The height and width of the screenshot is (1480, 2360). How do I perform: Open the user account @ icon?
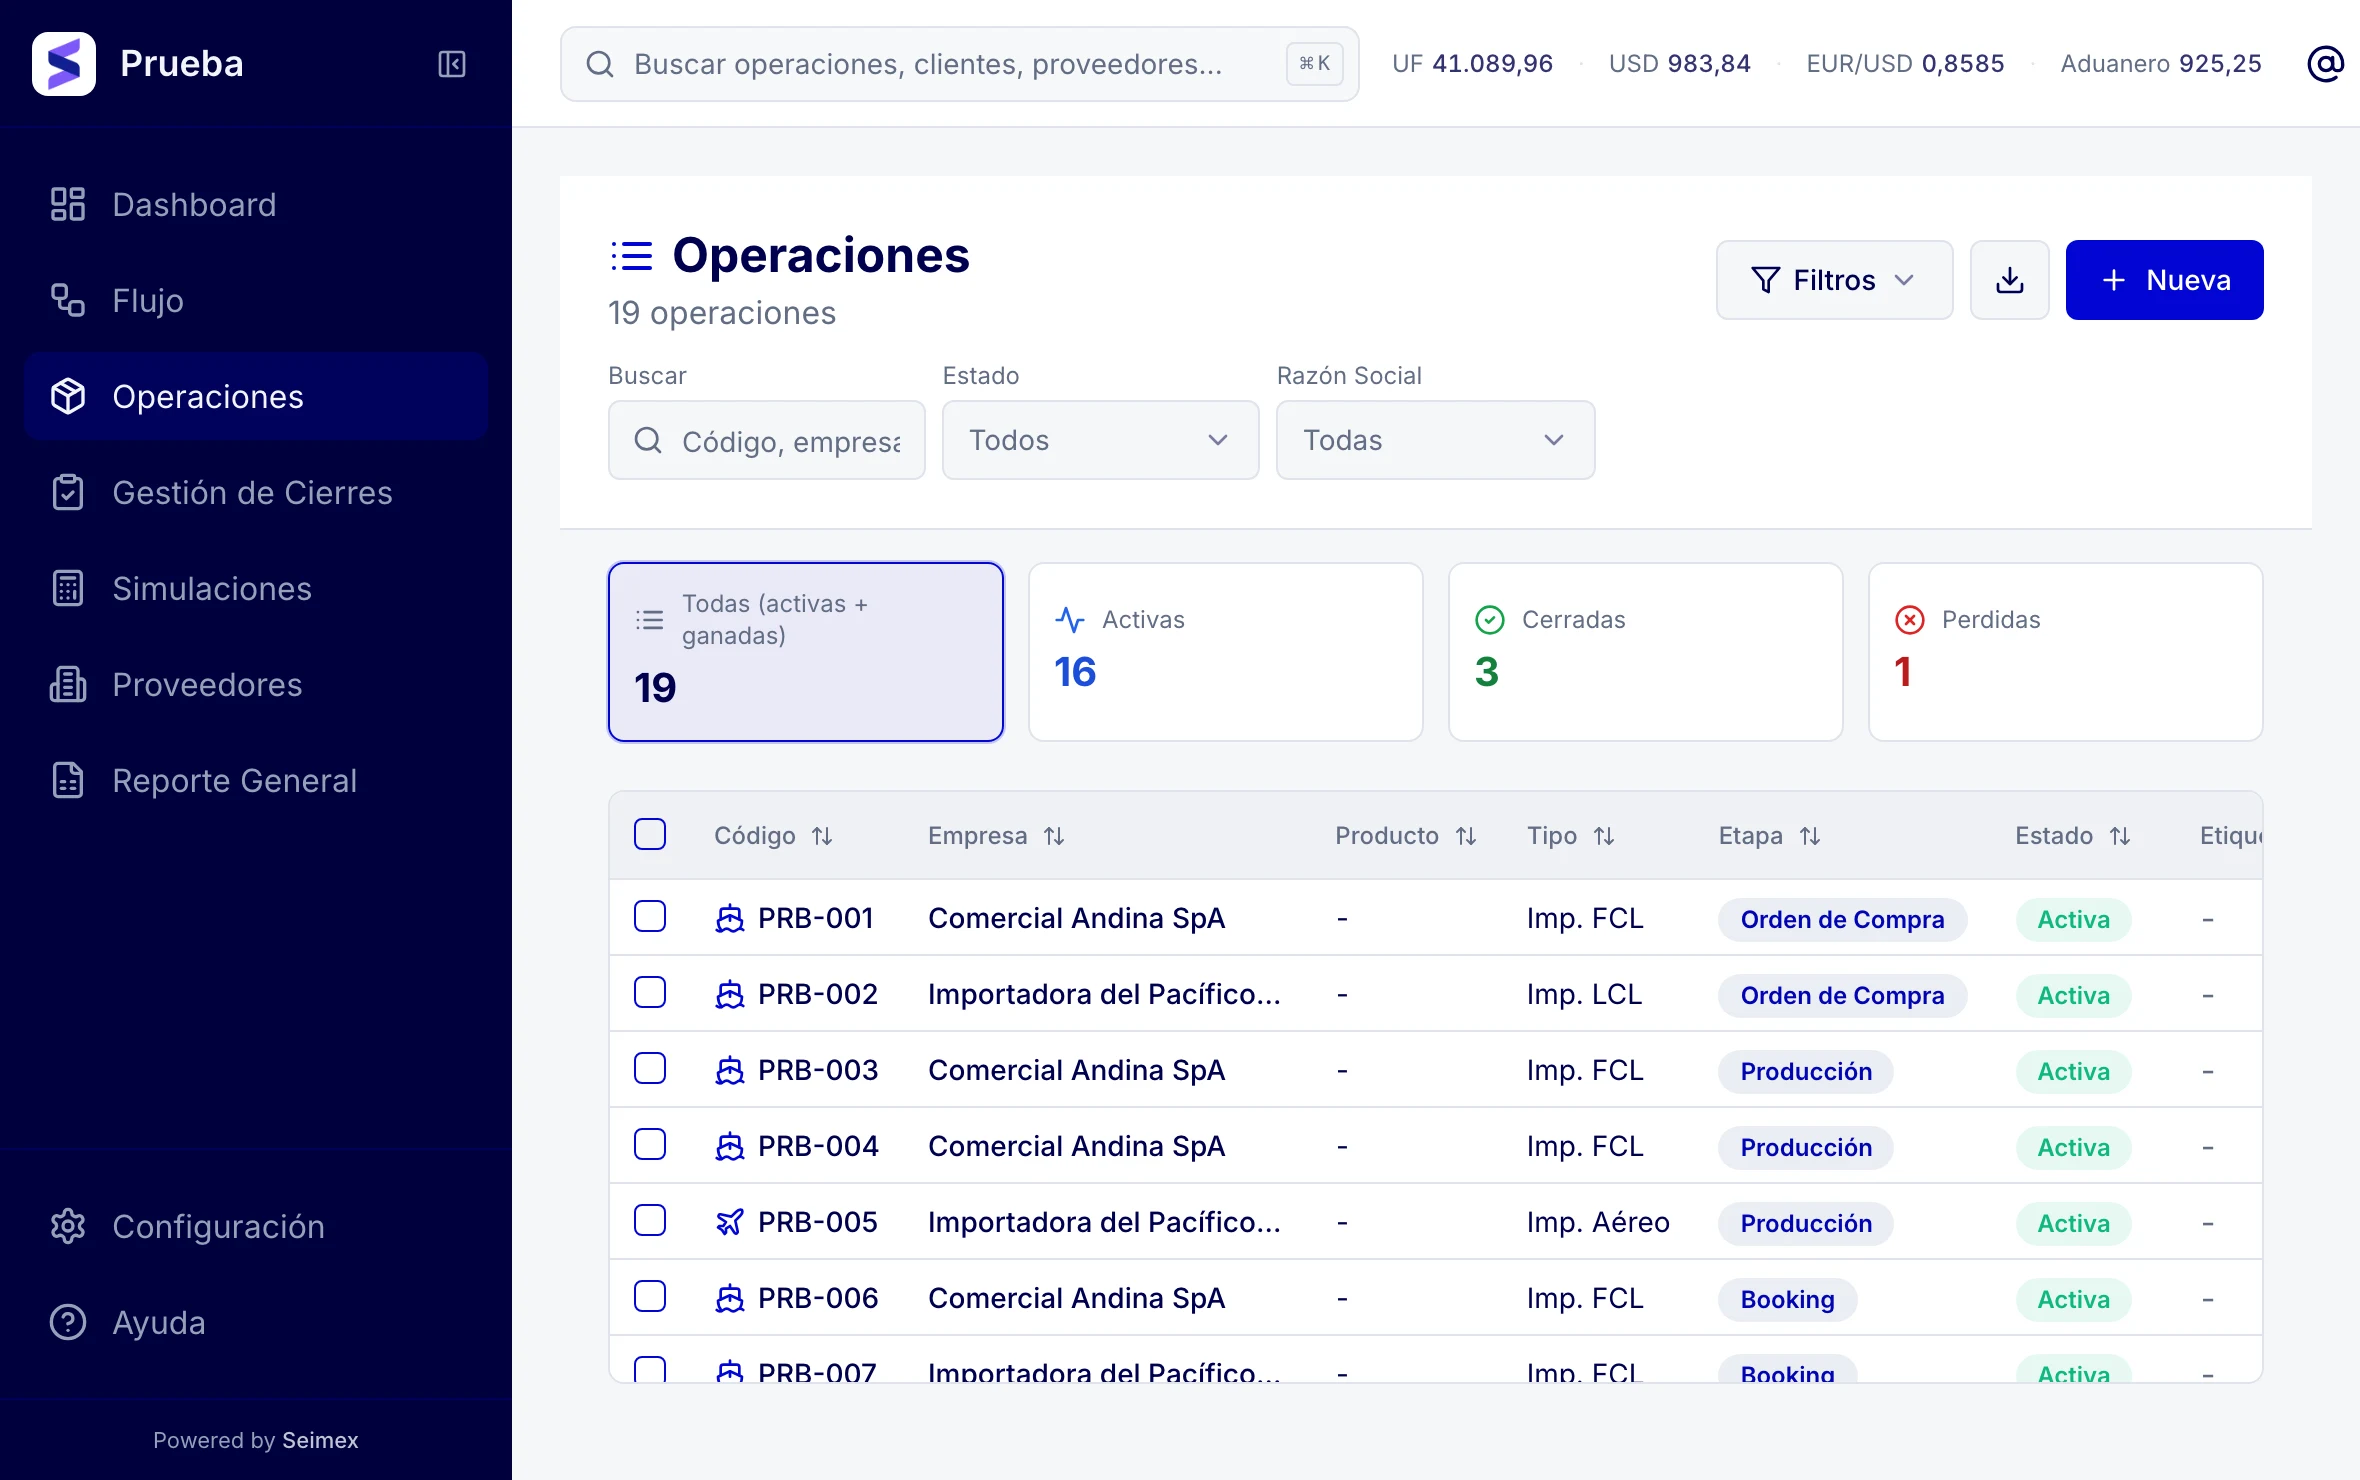tap(2325, 64)
